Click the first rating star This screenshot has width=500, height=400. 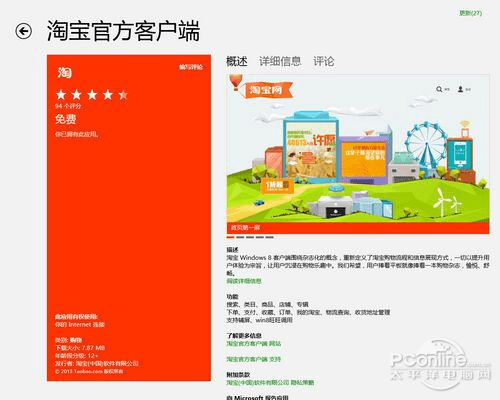(x=61, y=95)
